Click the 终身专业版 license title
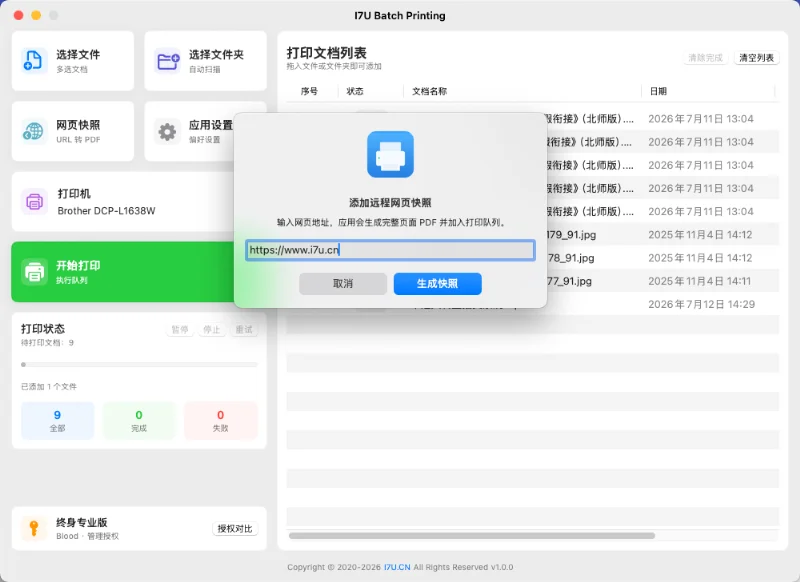 (x=82, y=522)
